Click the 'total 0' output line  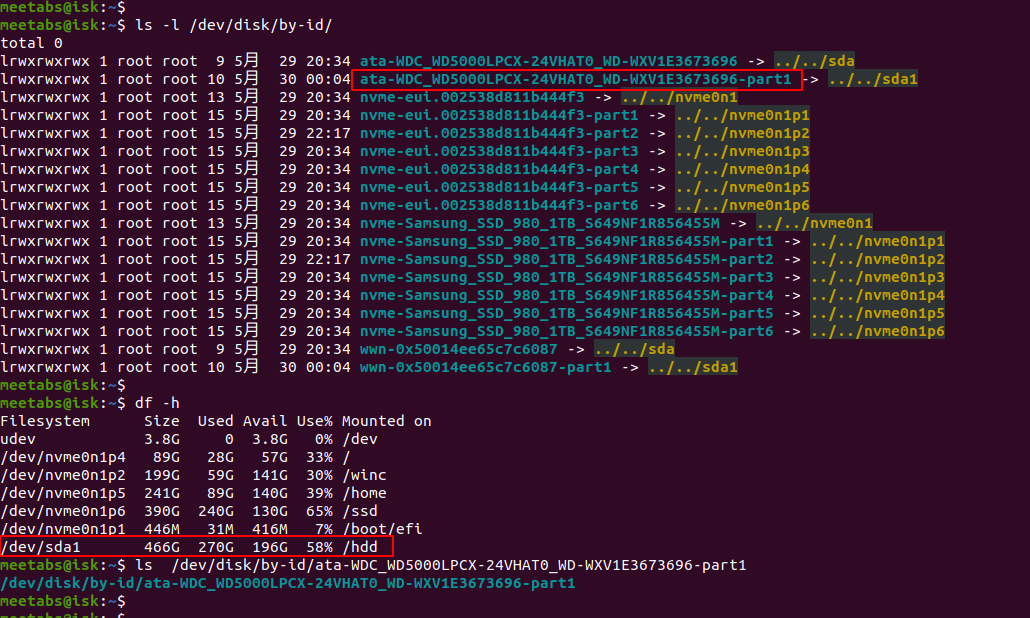[32, 43]
